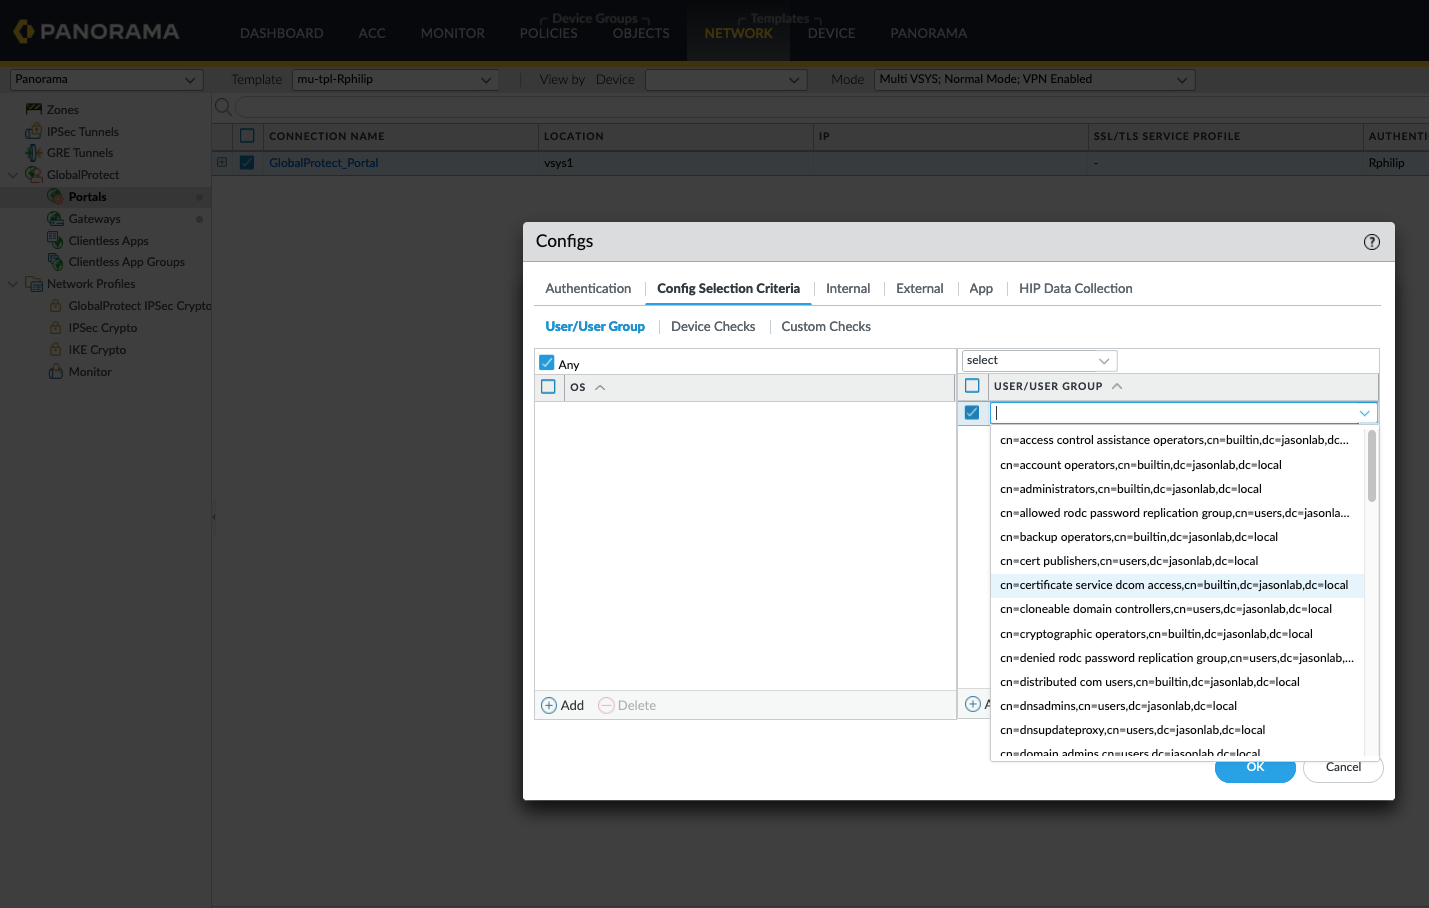Open the 'select' dropdown above user group
The width and height of the screenshot is (1429, 908).
pyautogui.click(x=1038, y=360)
